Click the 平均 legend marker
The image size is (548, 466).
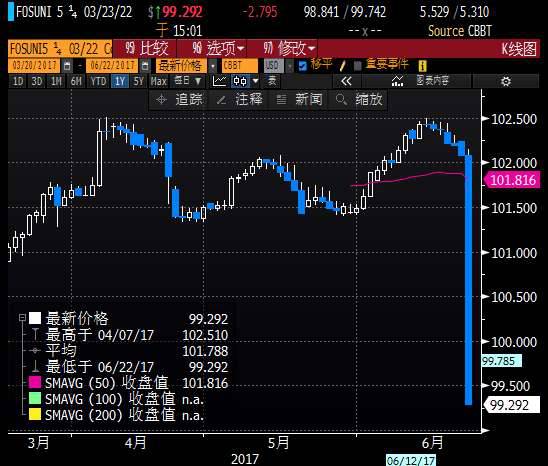point(35,351)
